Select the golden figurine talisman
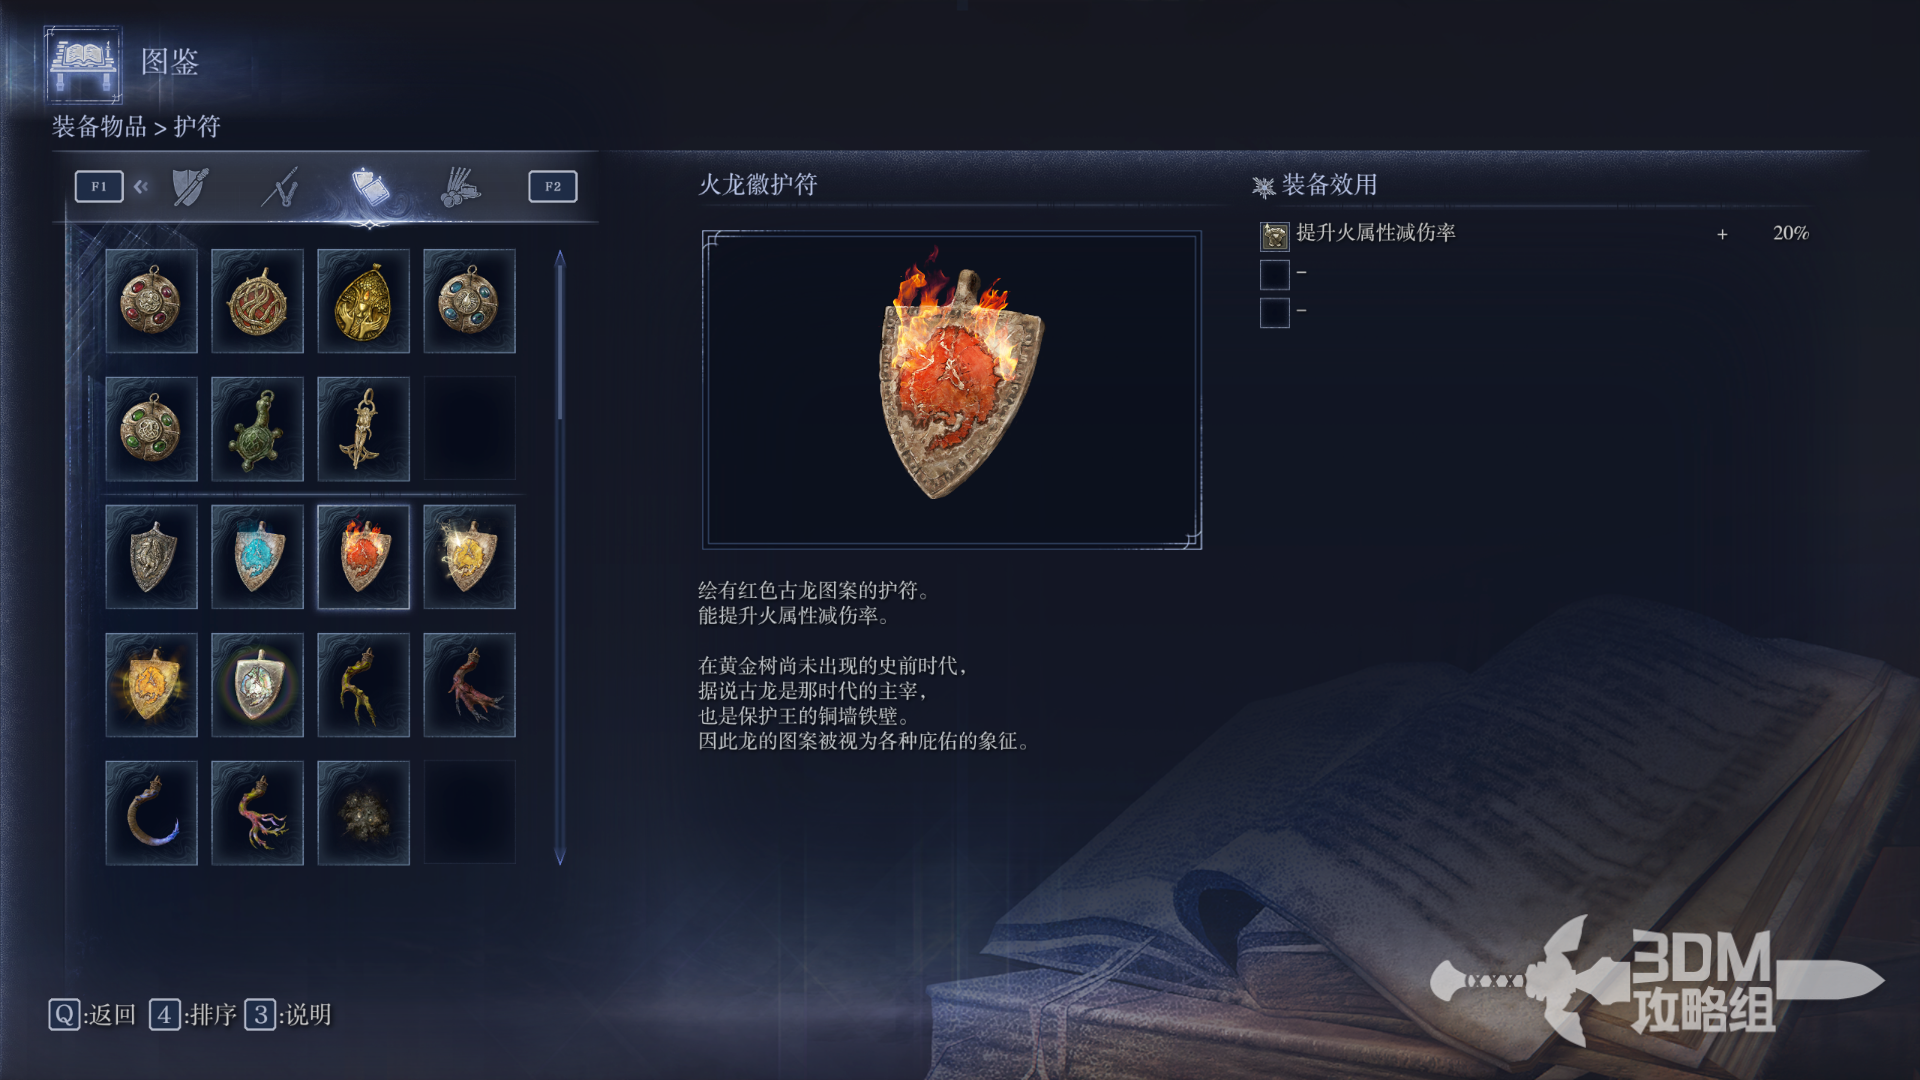Screen dimensions: 1920x1080 pos(363,429)
